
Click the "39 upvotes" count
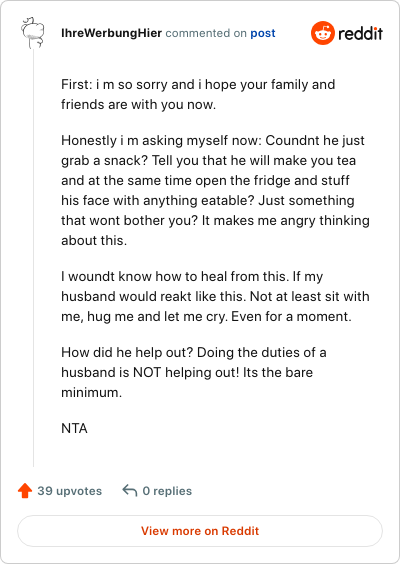tap(70, 491)
